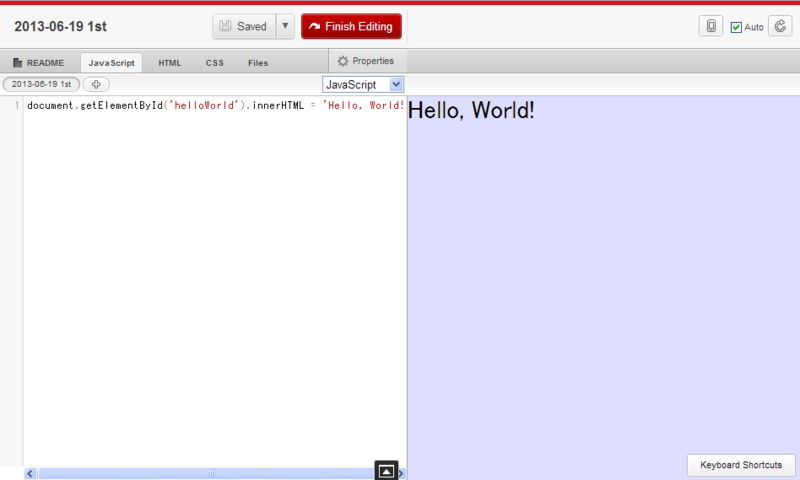The image size is (800, 480).
Task: Click the Saved button
Action: [244, 26]
